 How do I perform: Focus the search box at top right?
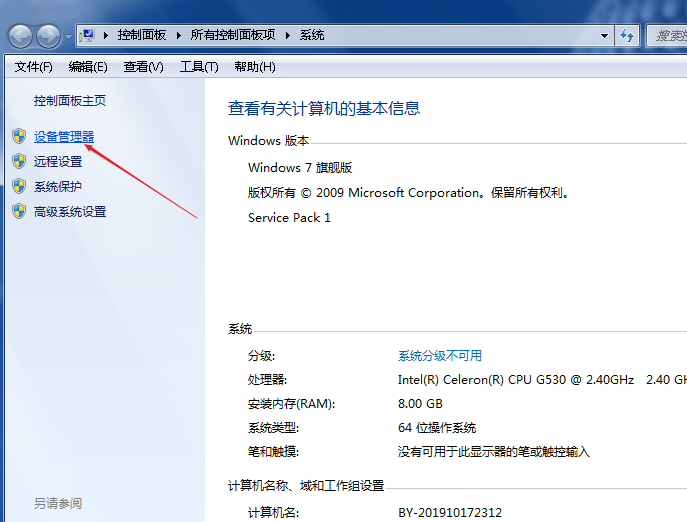[x=667, y=36]
